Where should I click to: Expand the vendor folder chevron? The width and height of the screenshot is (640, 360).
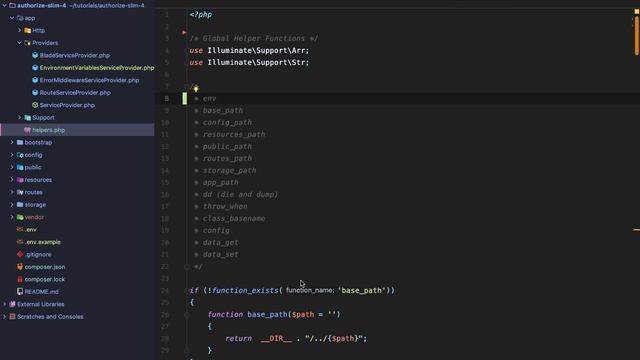[12, 217]
